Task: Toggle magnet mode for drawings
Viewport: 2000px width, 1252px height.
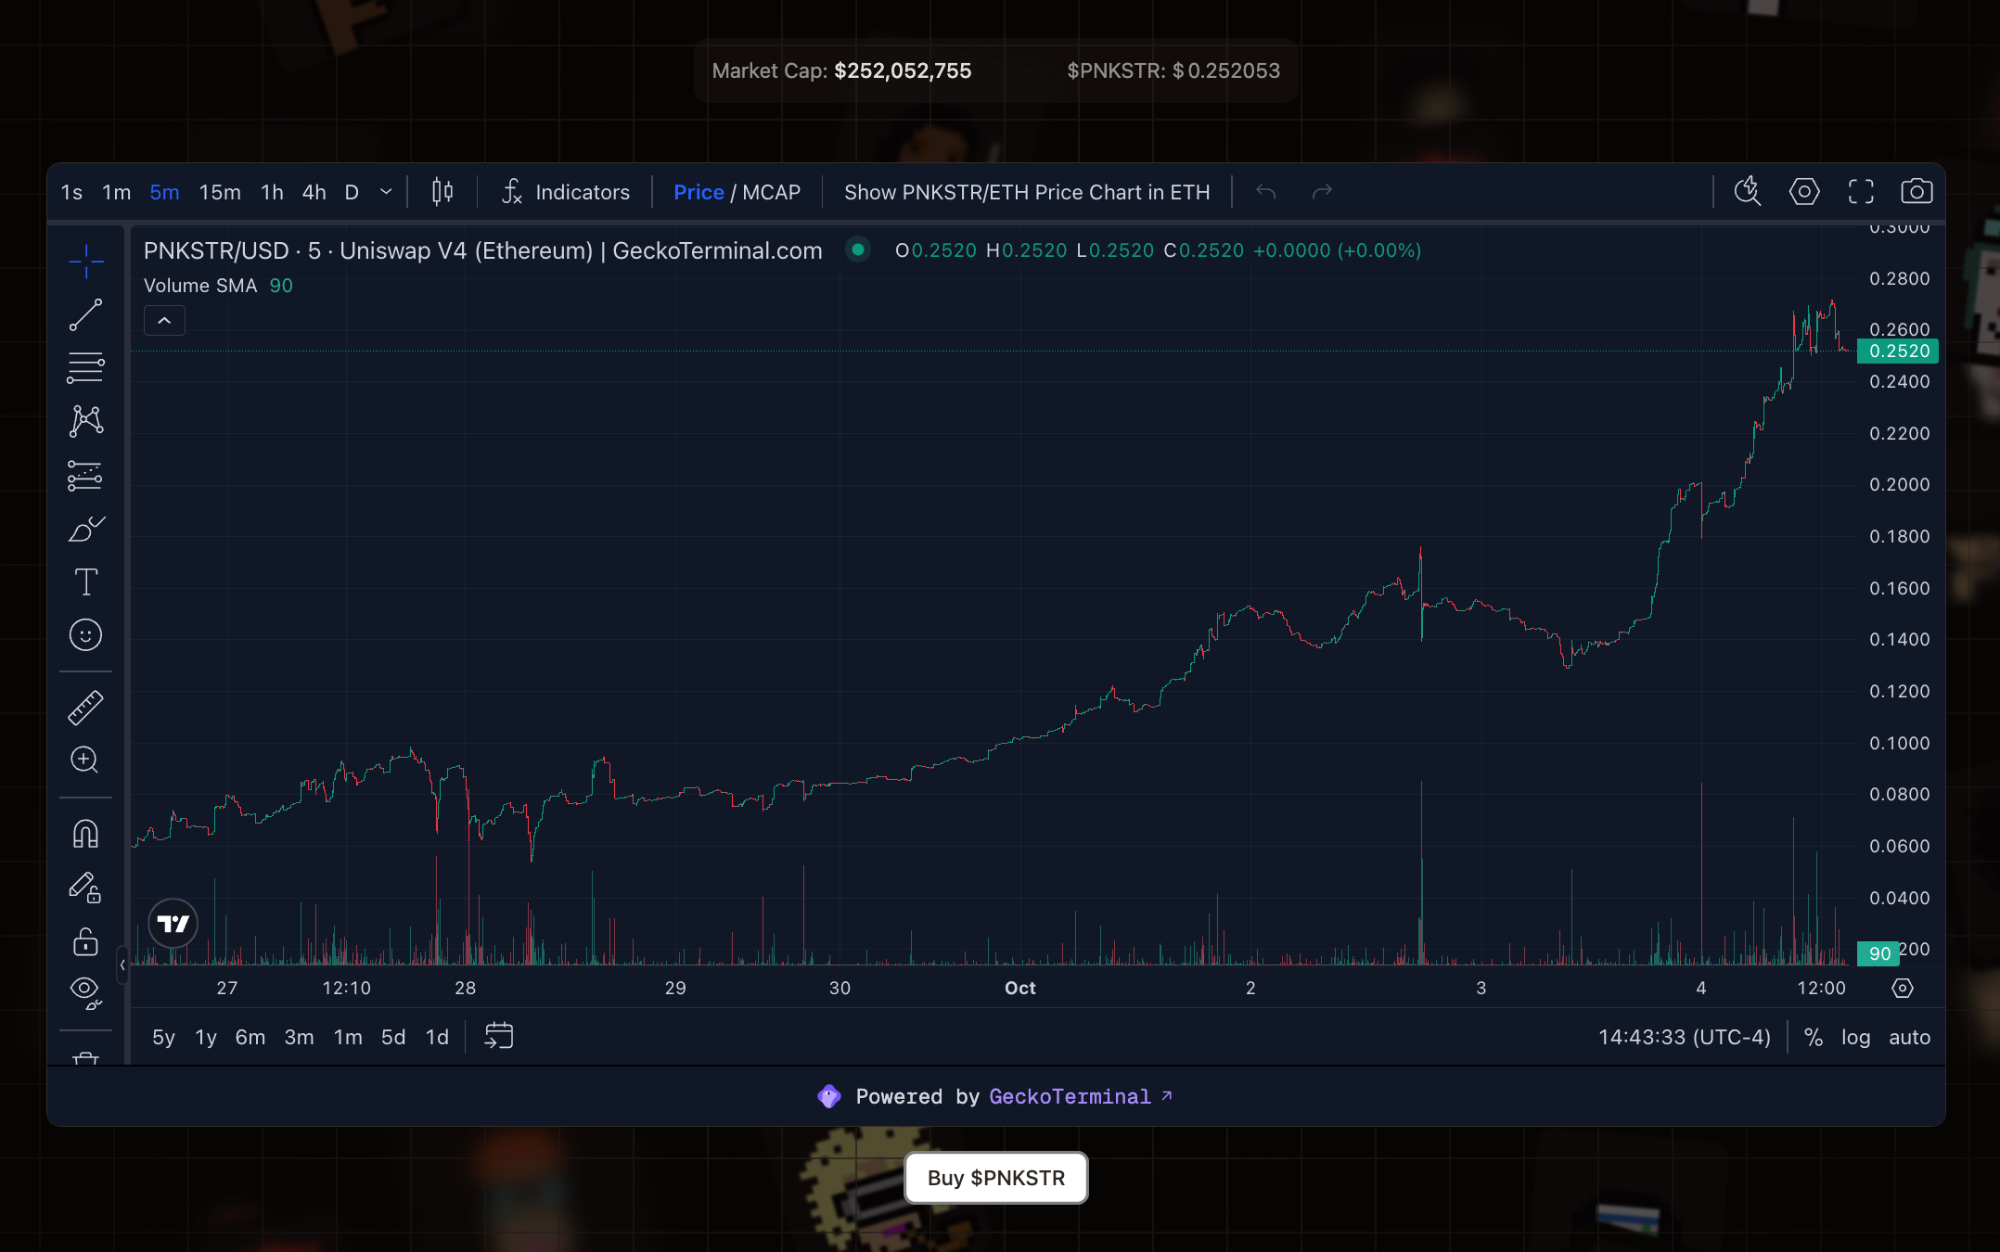Action: [85, 833]
